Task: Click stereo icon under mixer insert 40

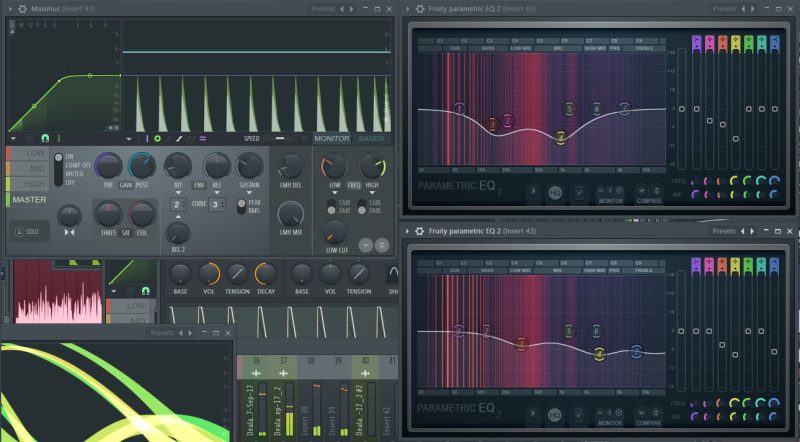Action: pos(365,373)
